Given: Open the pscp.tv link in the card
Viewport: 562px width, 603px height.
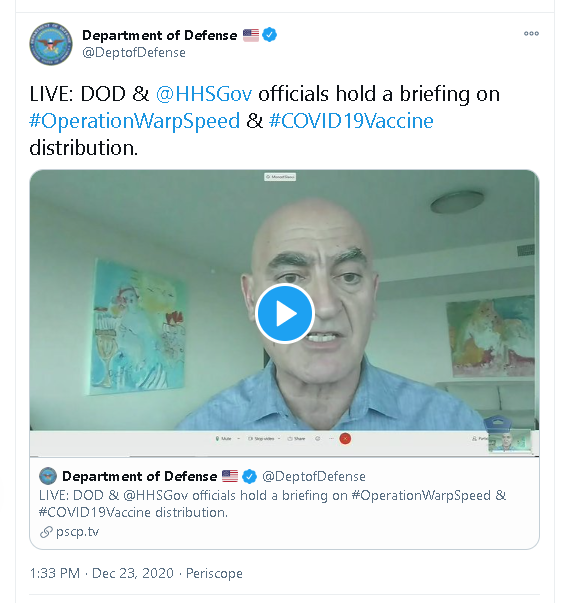Looking at the screenshot, I should pos(77,531).
